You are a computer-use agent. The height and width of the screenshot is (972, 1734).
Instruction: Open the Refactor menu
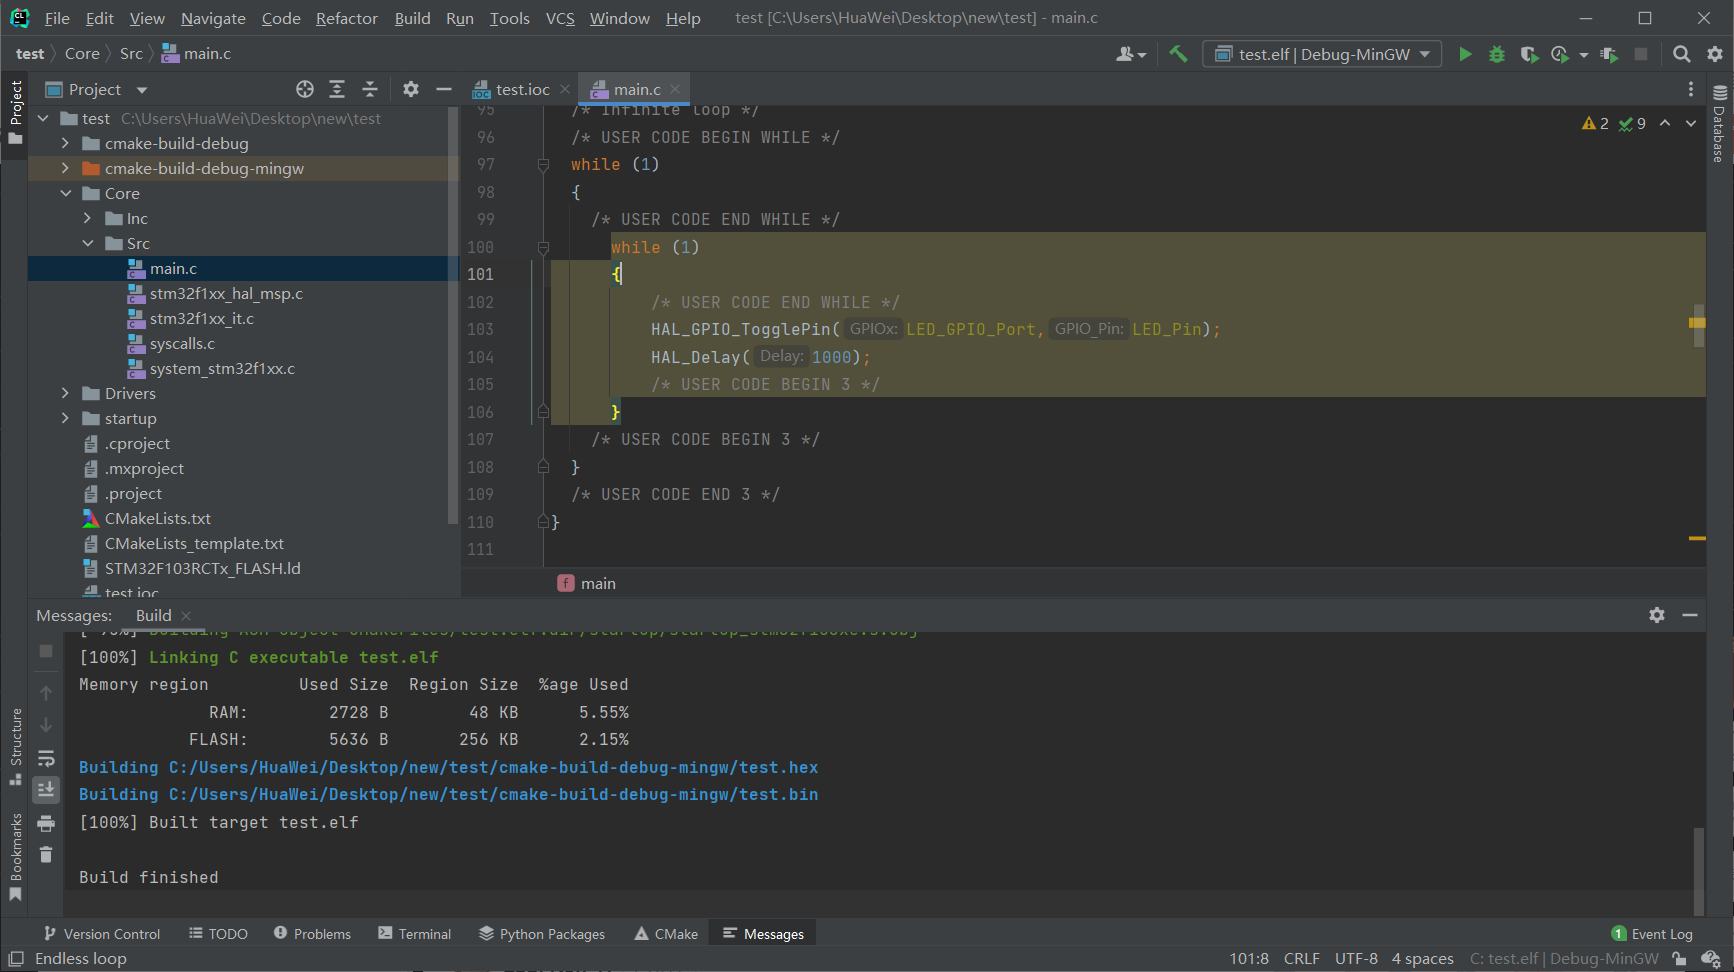(346, 18)
